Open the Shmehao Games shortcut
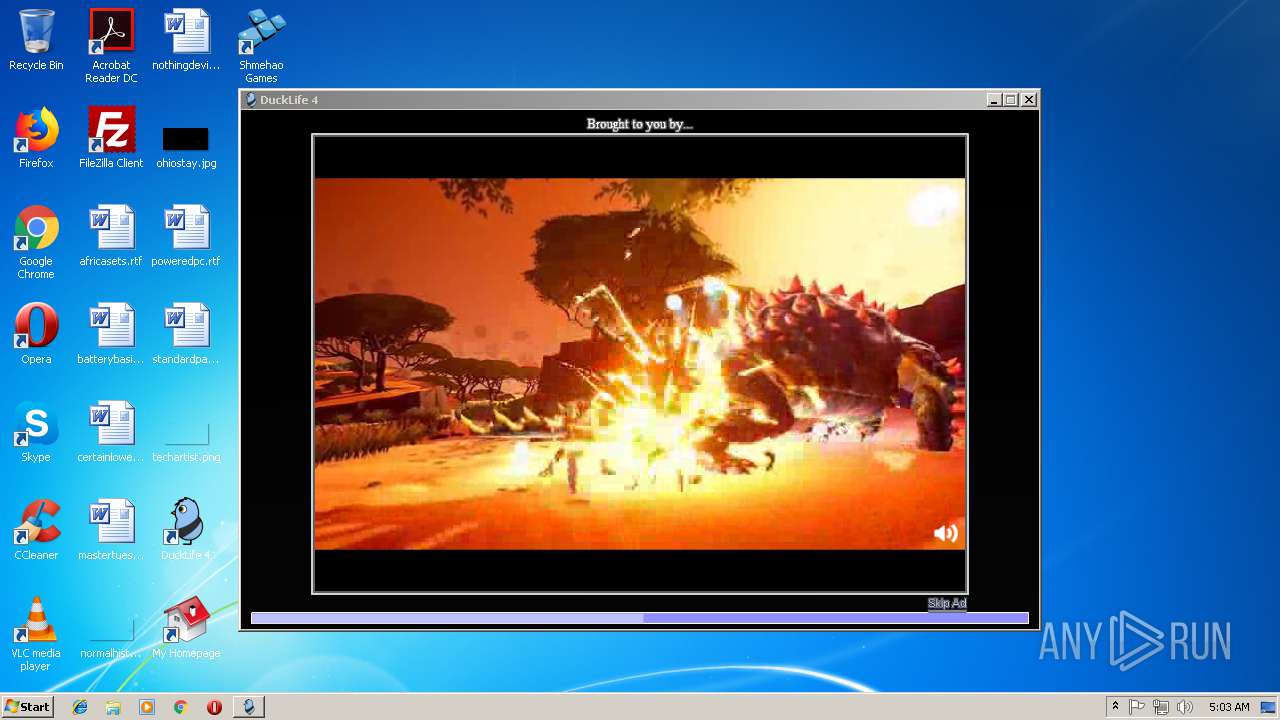This screenshot has width=1280, height=720. [261, 47]
